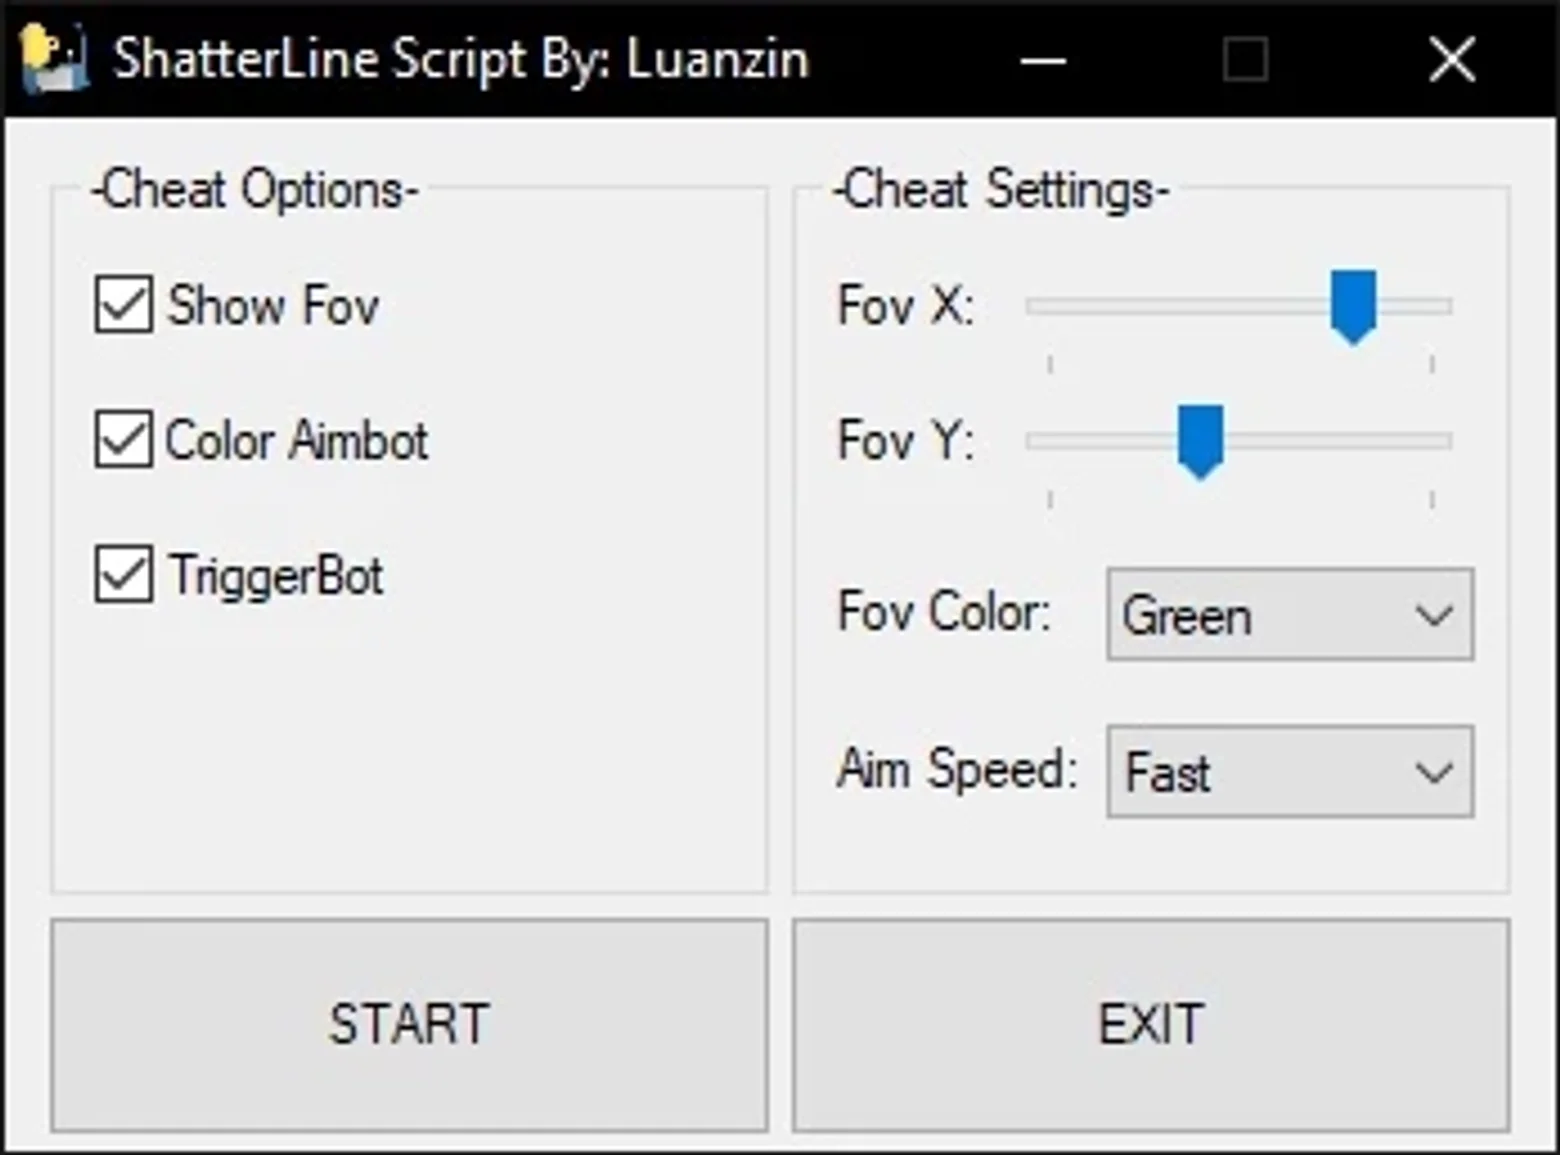Viewport: 1560px width, 1155px height.
Task: Disable the Color Aimbot checkbox
Action: [x=124, y=439]
